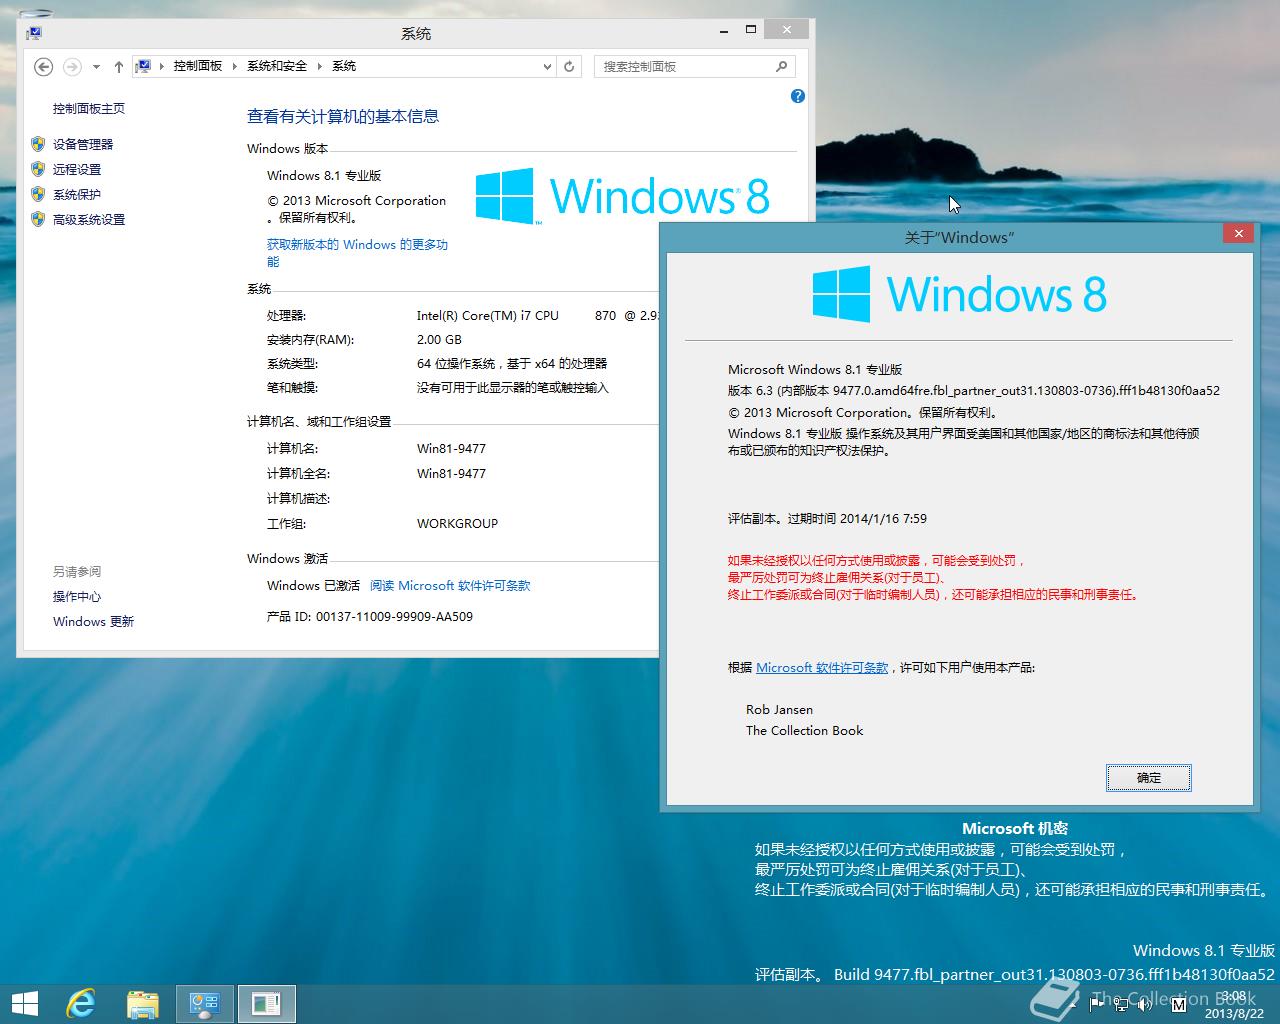Viewport: 1280px width, 1024px height.
Task: Select 控制面板 breadcrumb in address bar
Action: (198, 66)
